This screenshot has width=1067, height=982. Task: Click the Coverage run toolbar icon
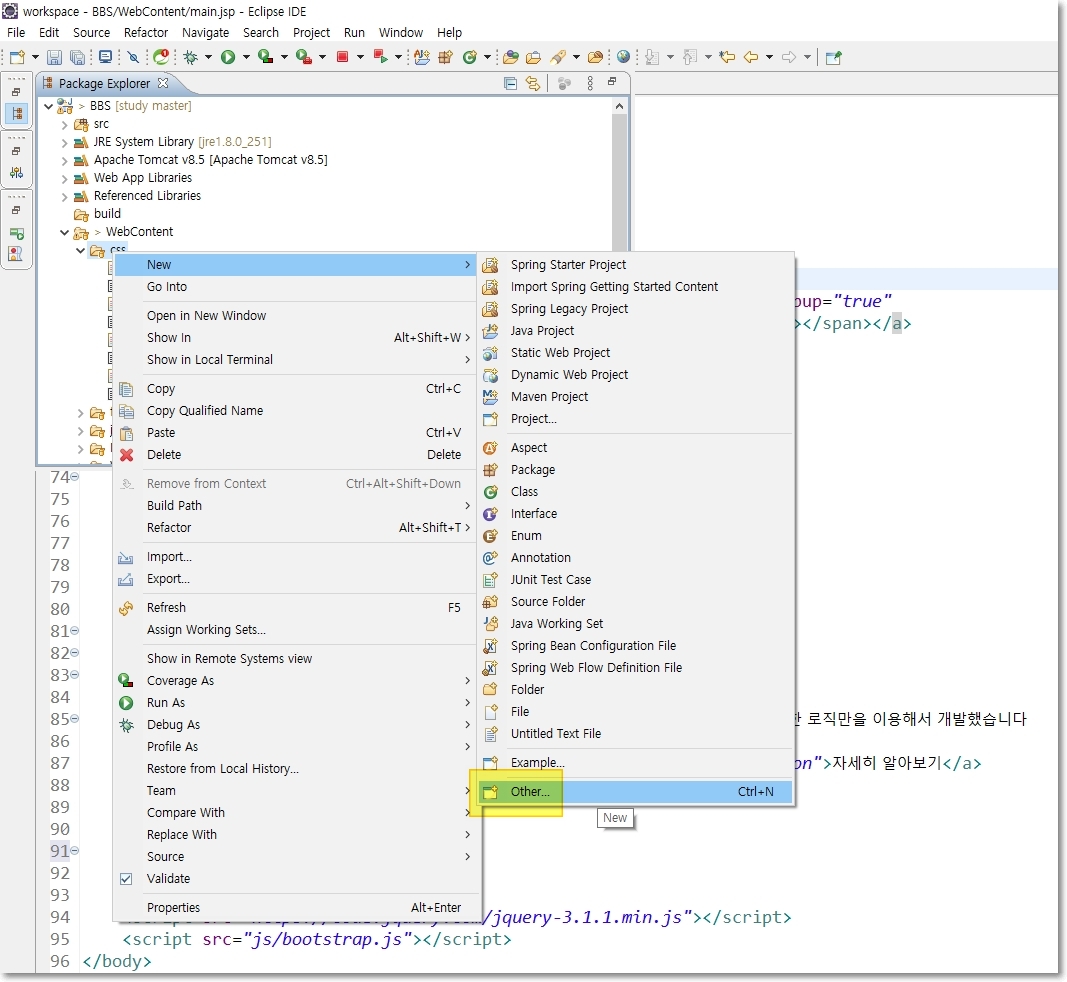tap(266, 57)
